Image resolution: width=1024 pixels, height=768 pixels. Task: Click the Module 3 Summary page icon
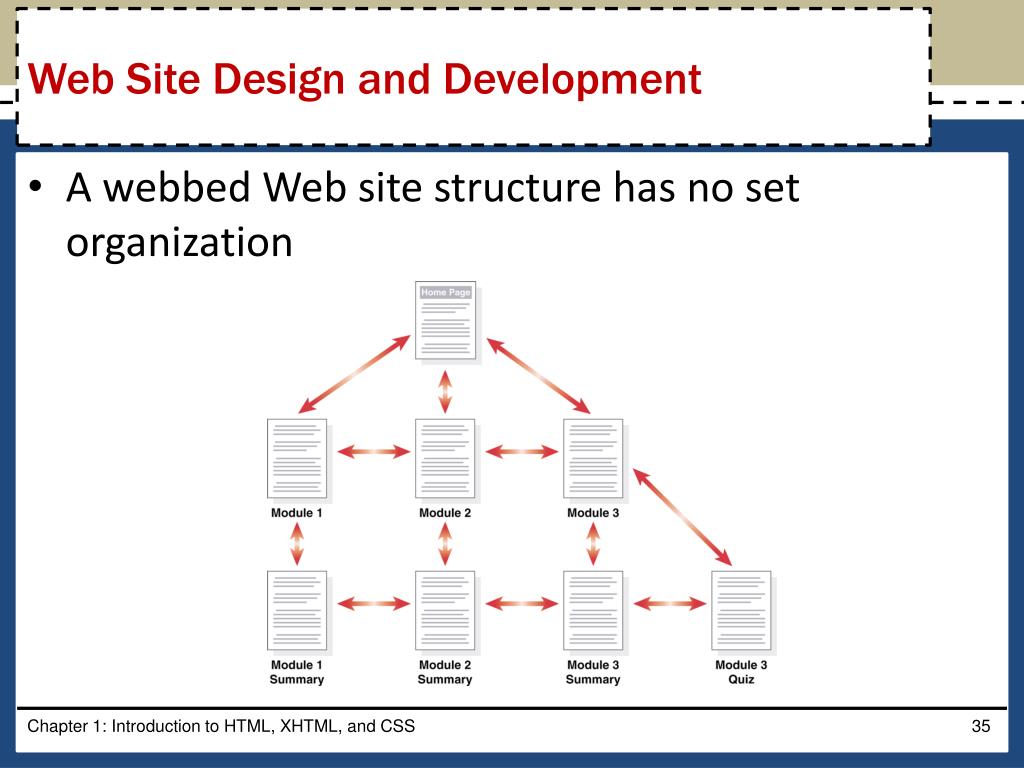tap(593, 611)
